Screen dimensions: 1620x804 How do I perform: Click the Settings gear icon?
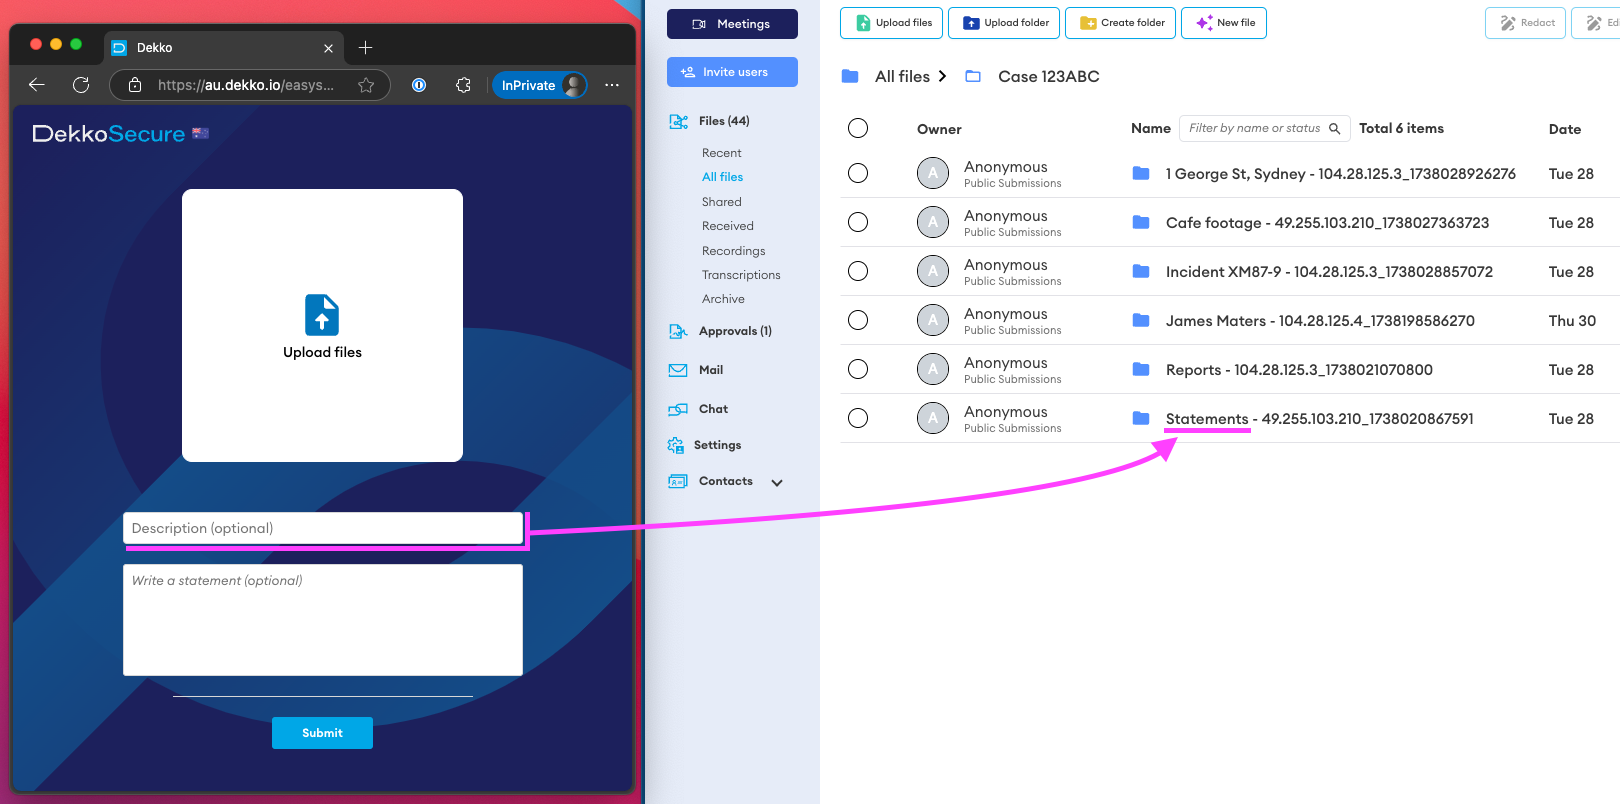click(676, 445)
